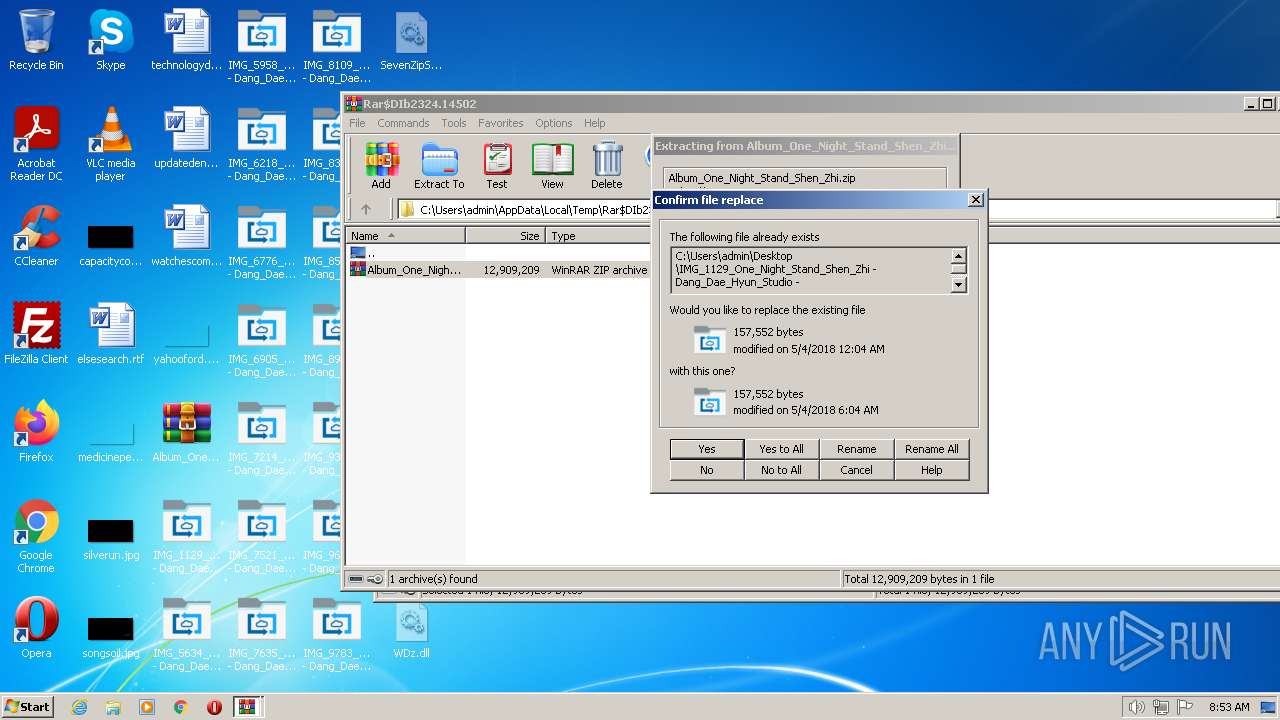Click Yes to replace the file
The width and height of the screenshot is (1280, 720).
tap(707, 449)
